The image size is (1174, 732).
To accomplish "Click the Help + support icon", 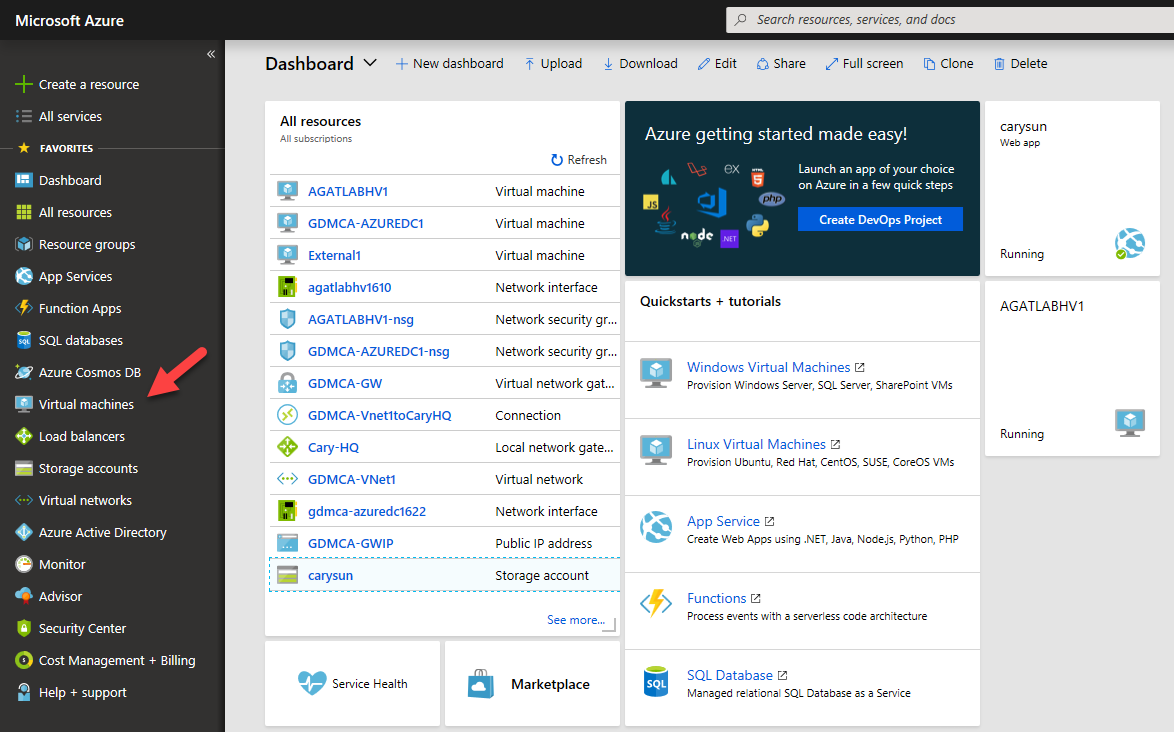I will (x=24, y=692).
